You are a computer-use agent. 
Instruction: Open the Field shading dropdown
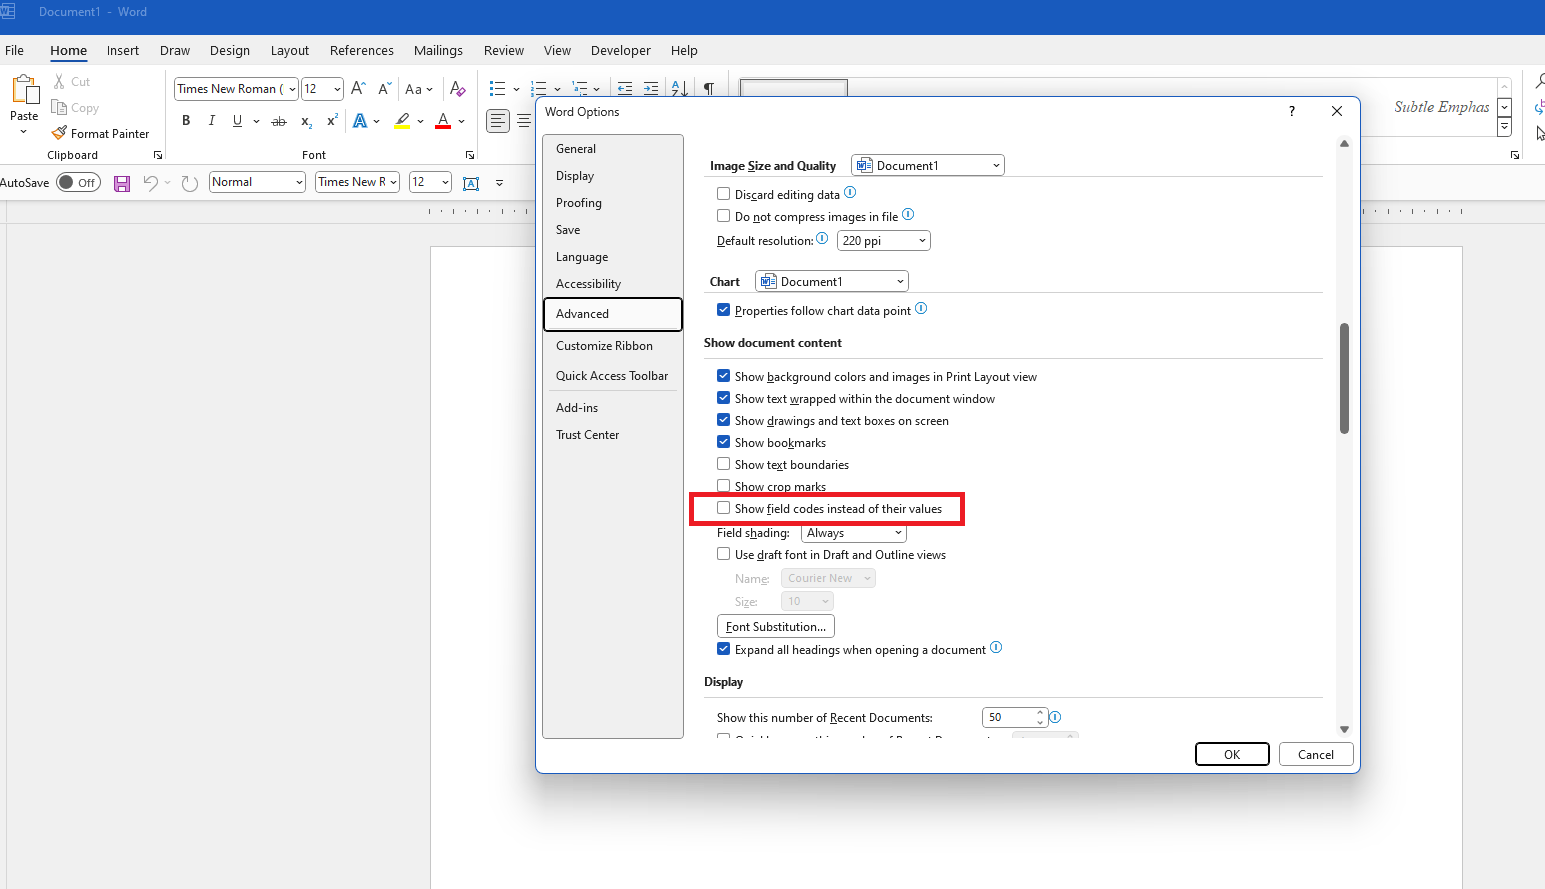click(x=853, y=532)
